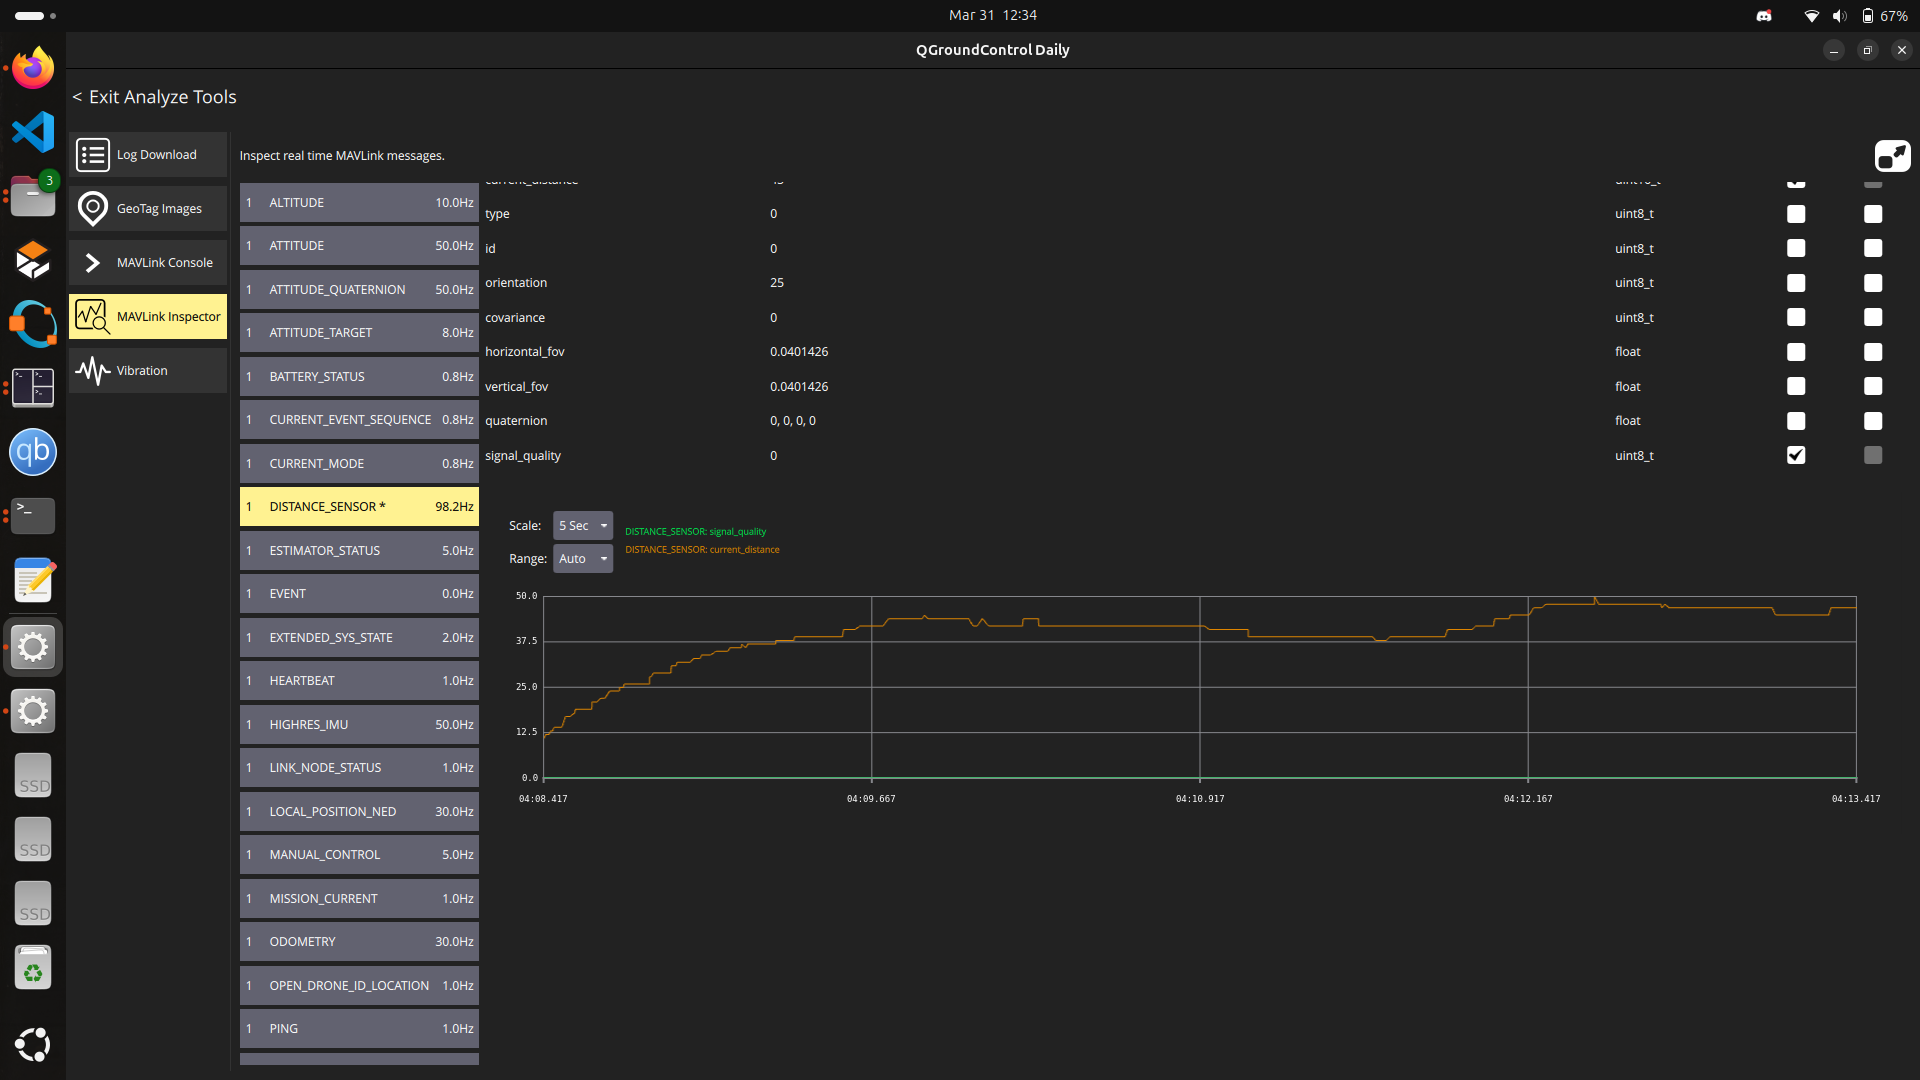Open Visual Studio Code from the dock

[33, 132]
